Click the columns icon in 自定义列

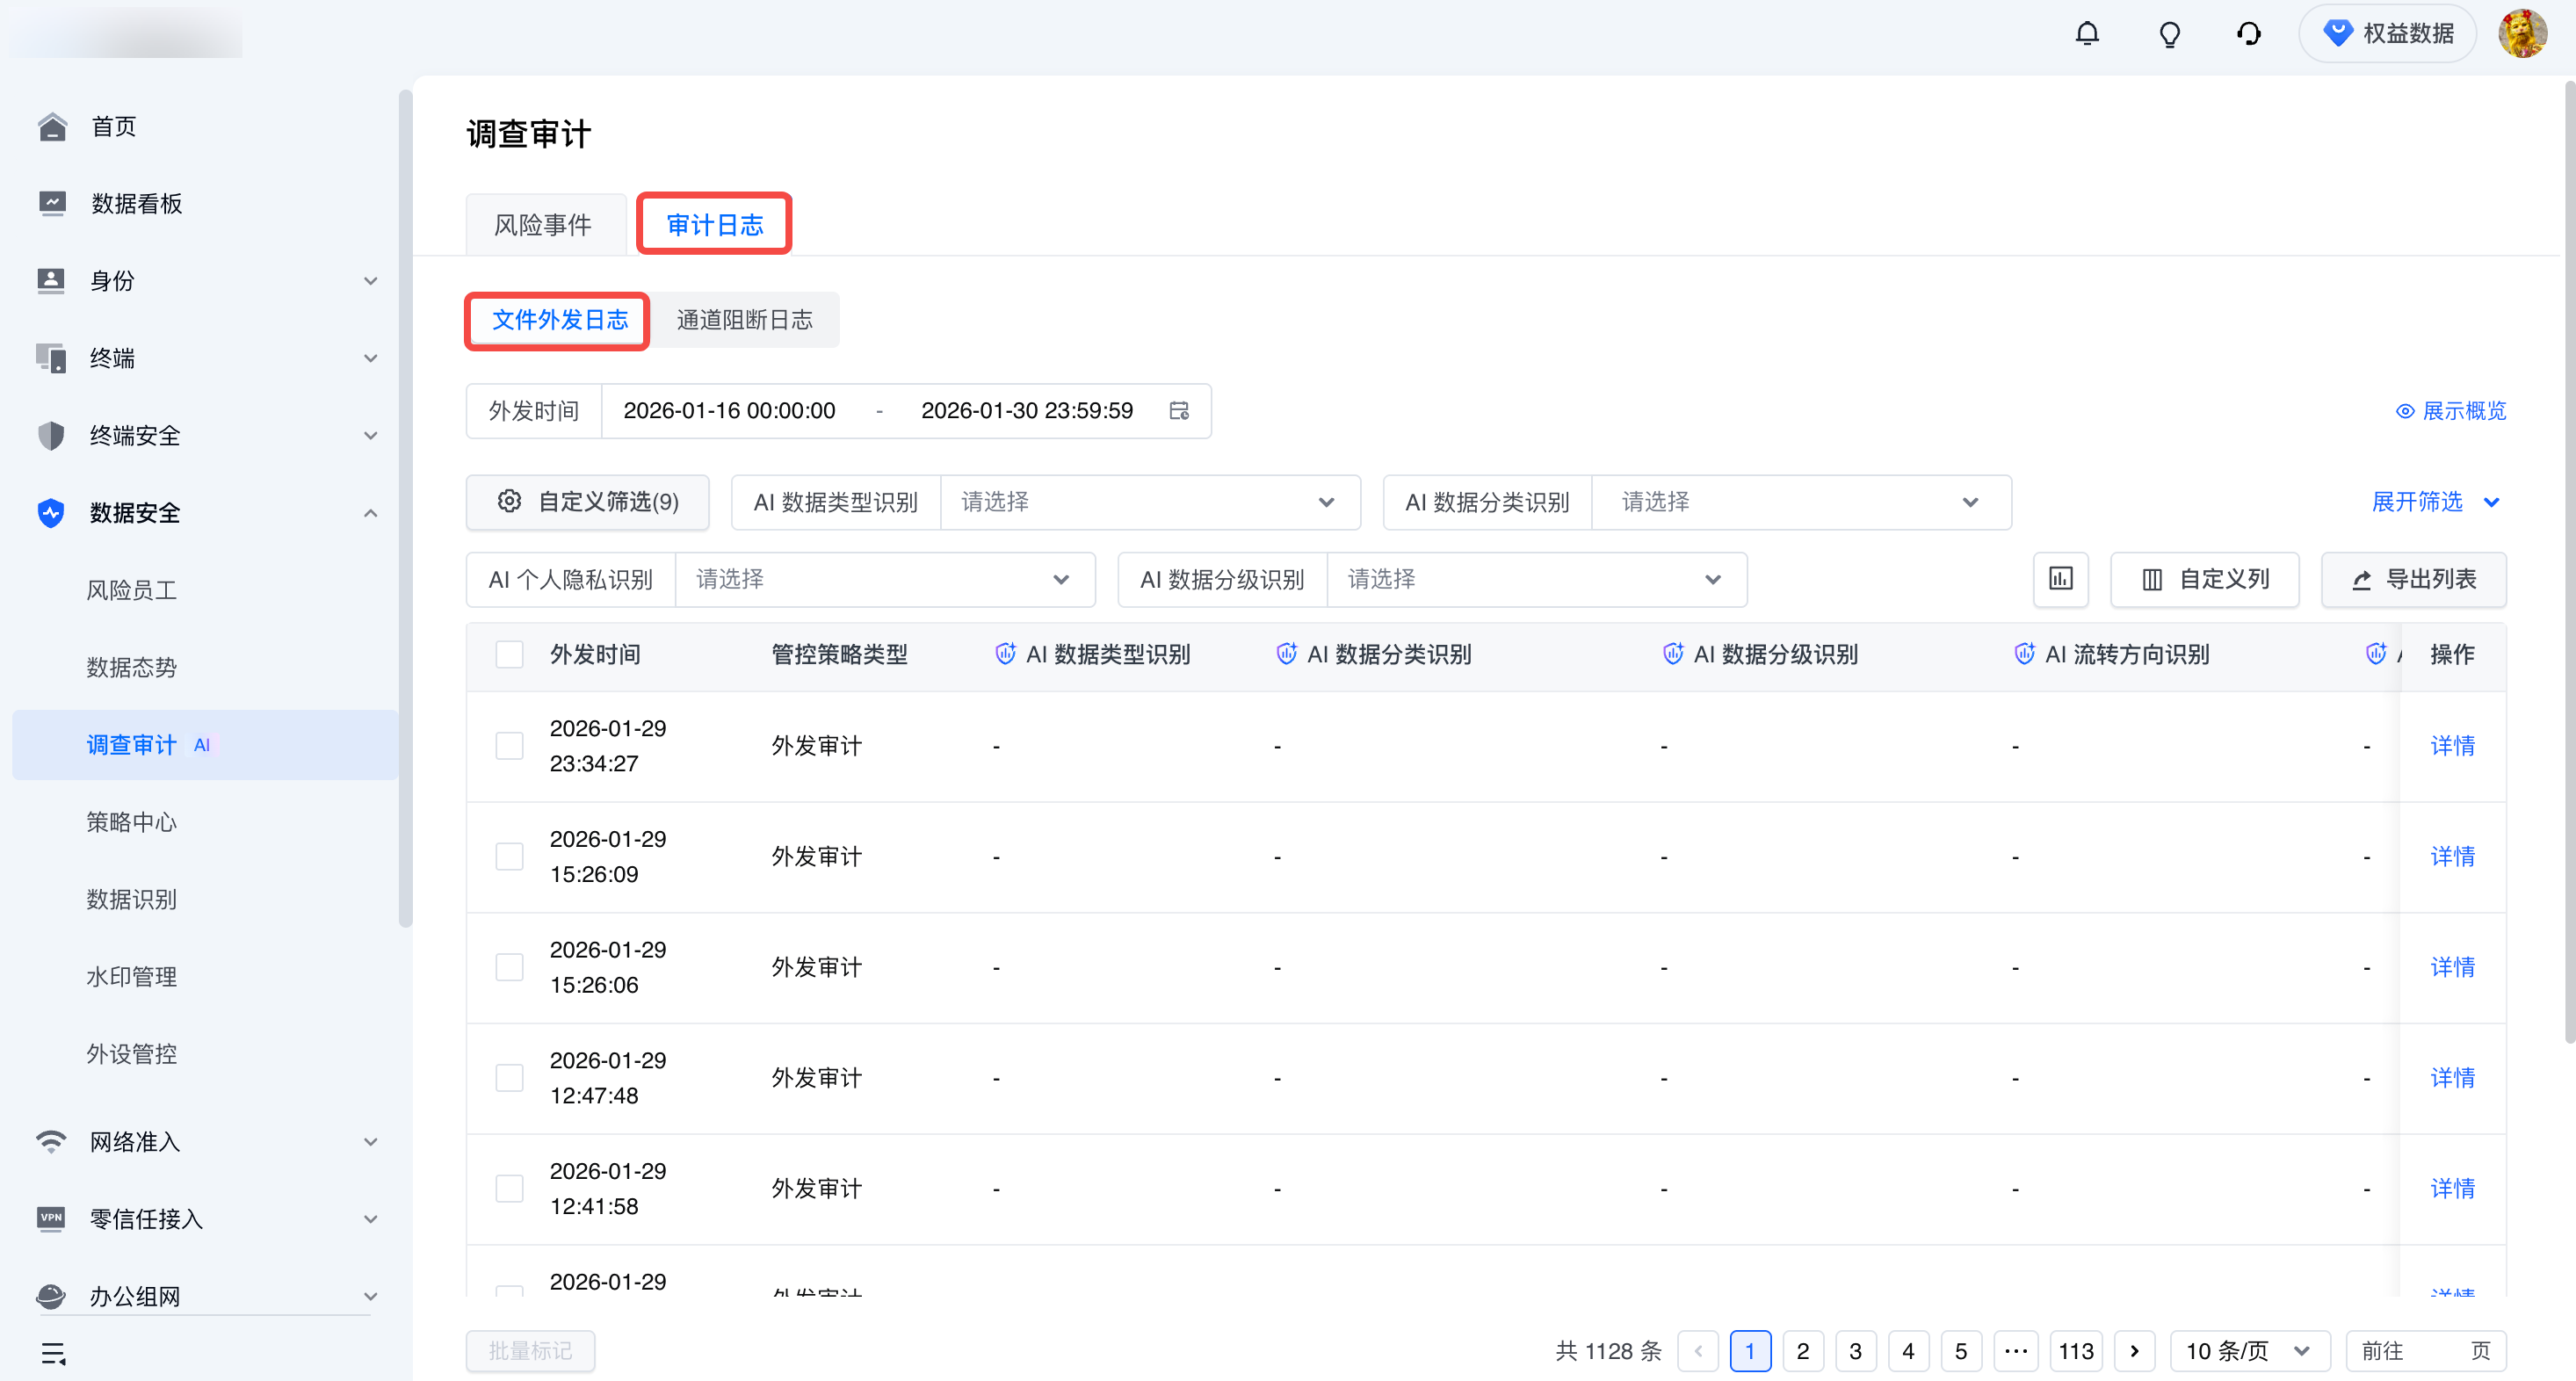[x=2152, y=580]
